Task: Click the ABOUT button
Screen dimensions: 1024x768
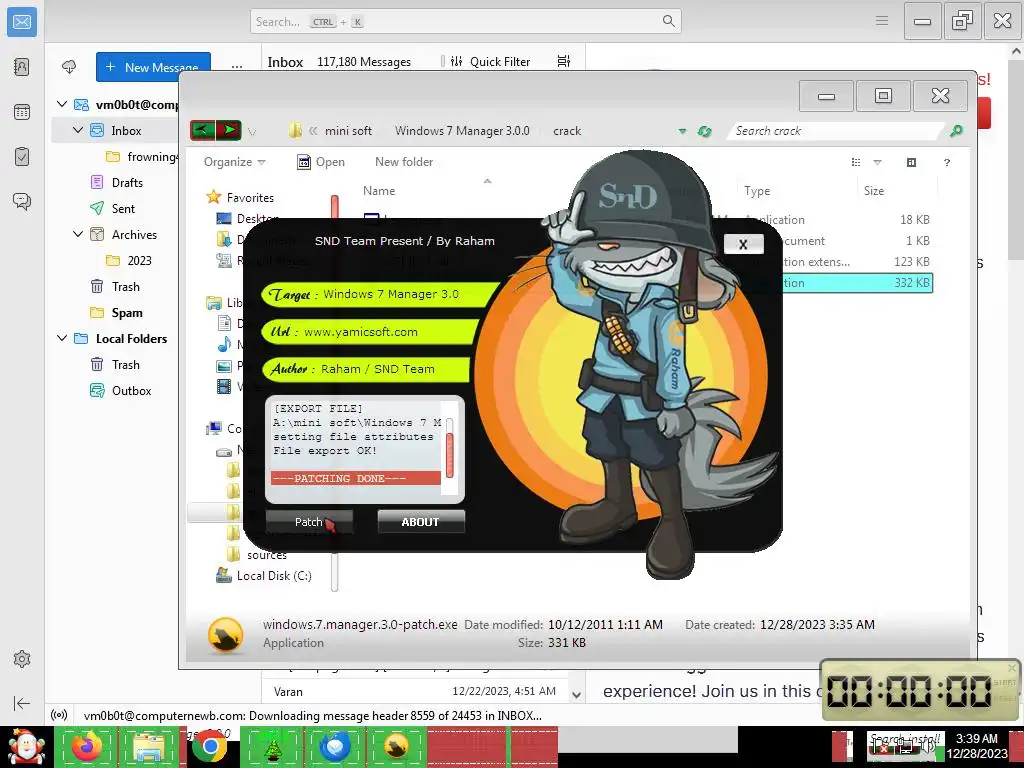Action: [x=421, y=522]
